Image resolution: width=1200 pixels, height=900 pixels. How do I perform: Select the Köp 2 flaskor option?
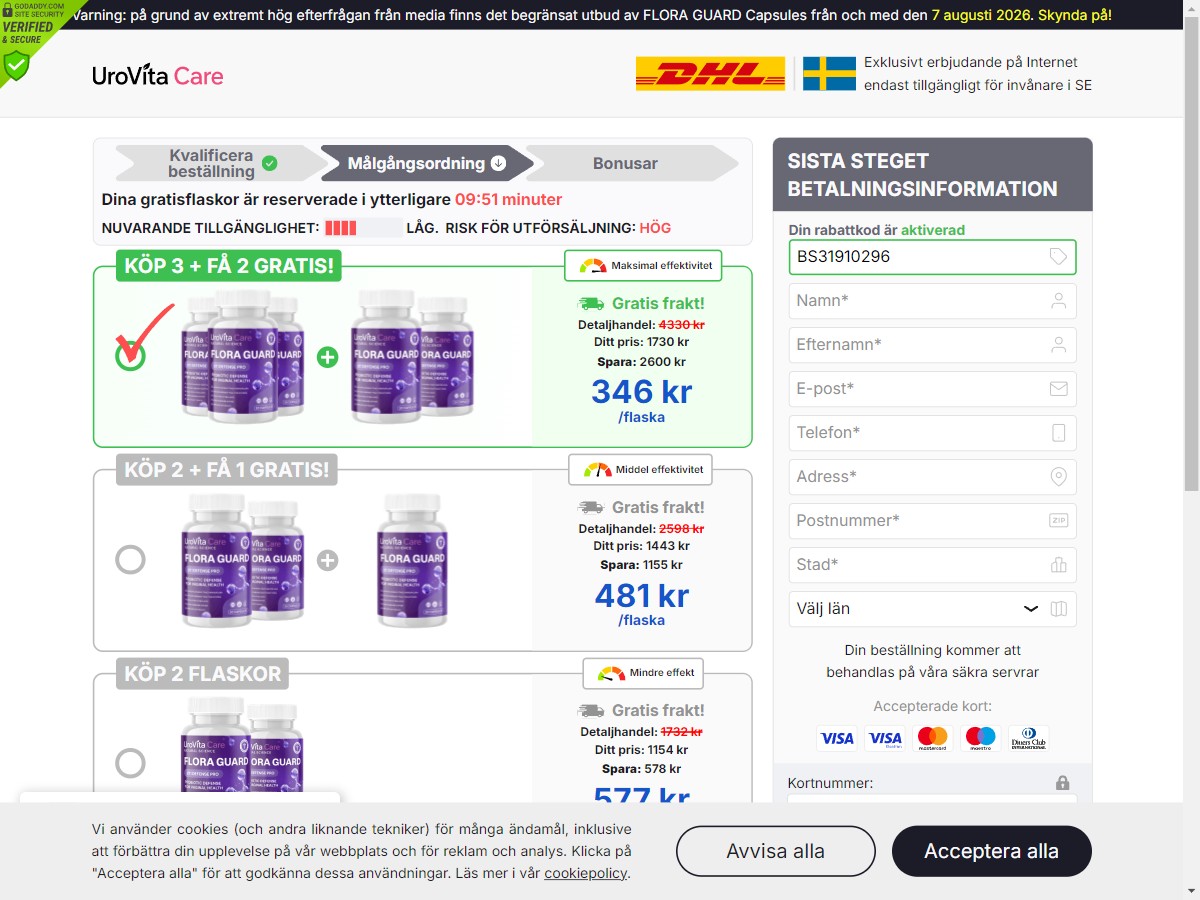(130, 764)
